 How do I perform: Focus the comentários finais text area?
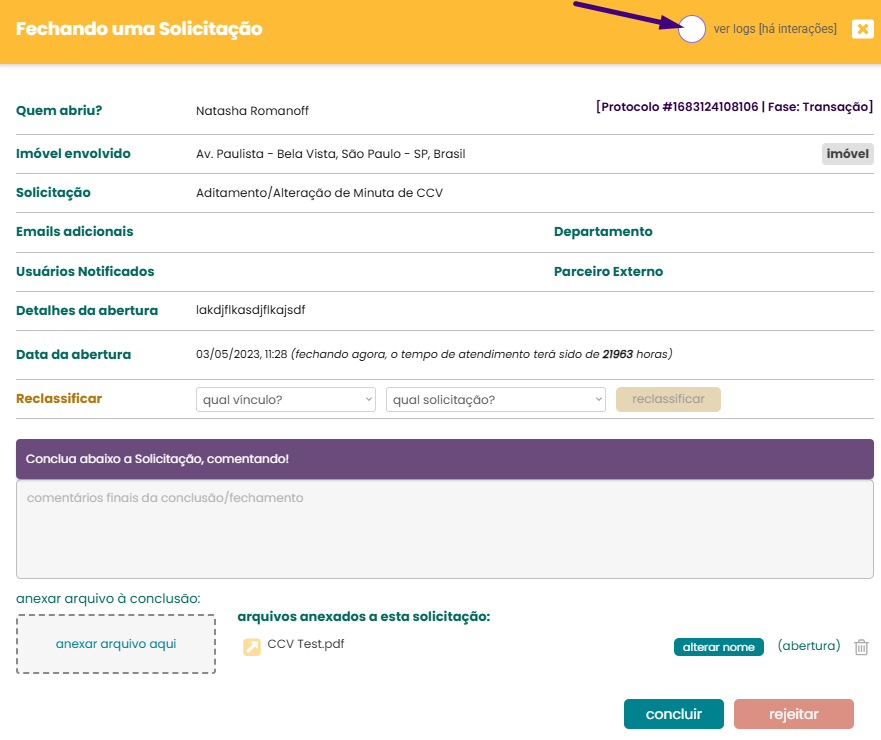click(x=444, y=529)
